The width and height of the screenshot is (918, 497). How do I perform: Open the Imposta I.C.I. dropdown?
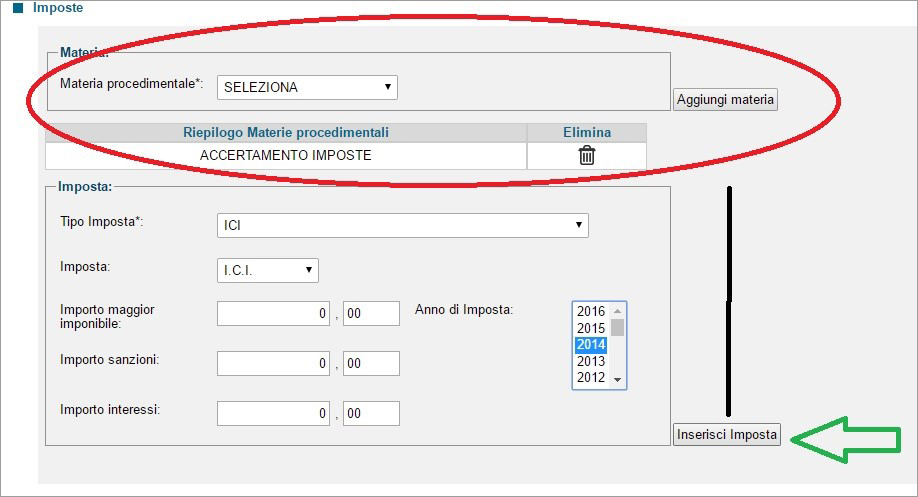268,270
